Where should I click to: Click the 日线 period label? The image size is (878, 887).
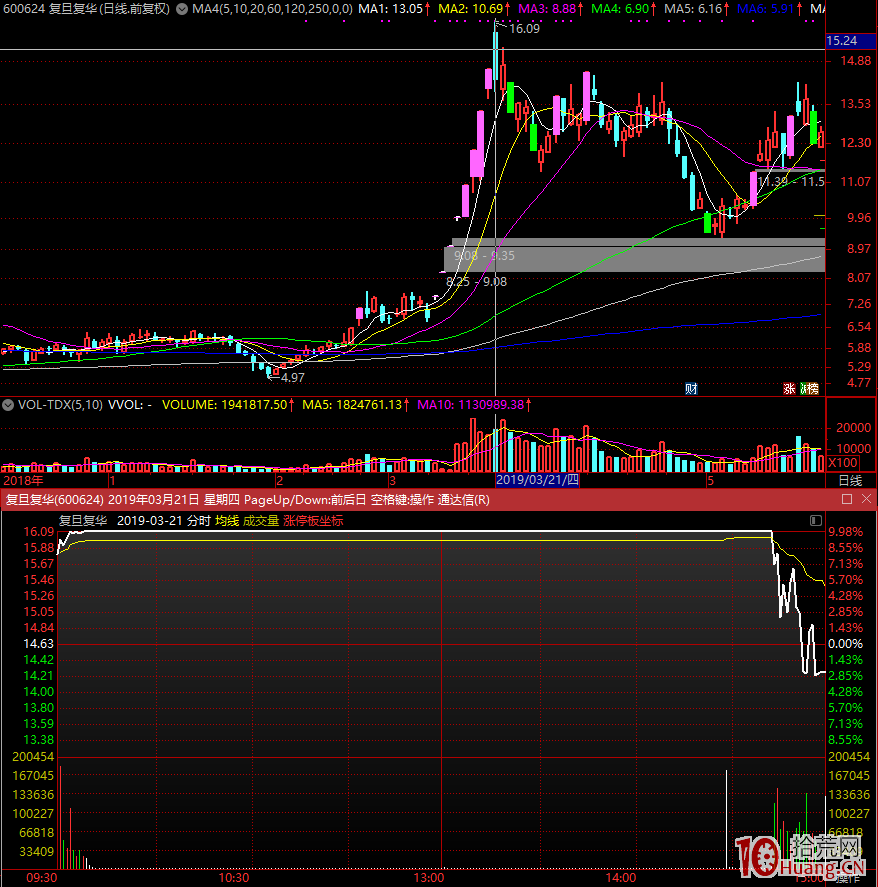point(850,480)
